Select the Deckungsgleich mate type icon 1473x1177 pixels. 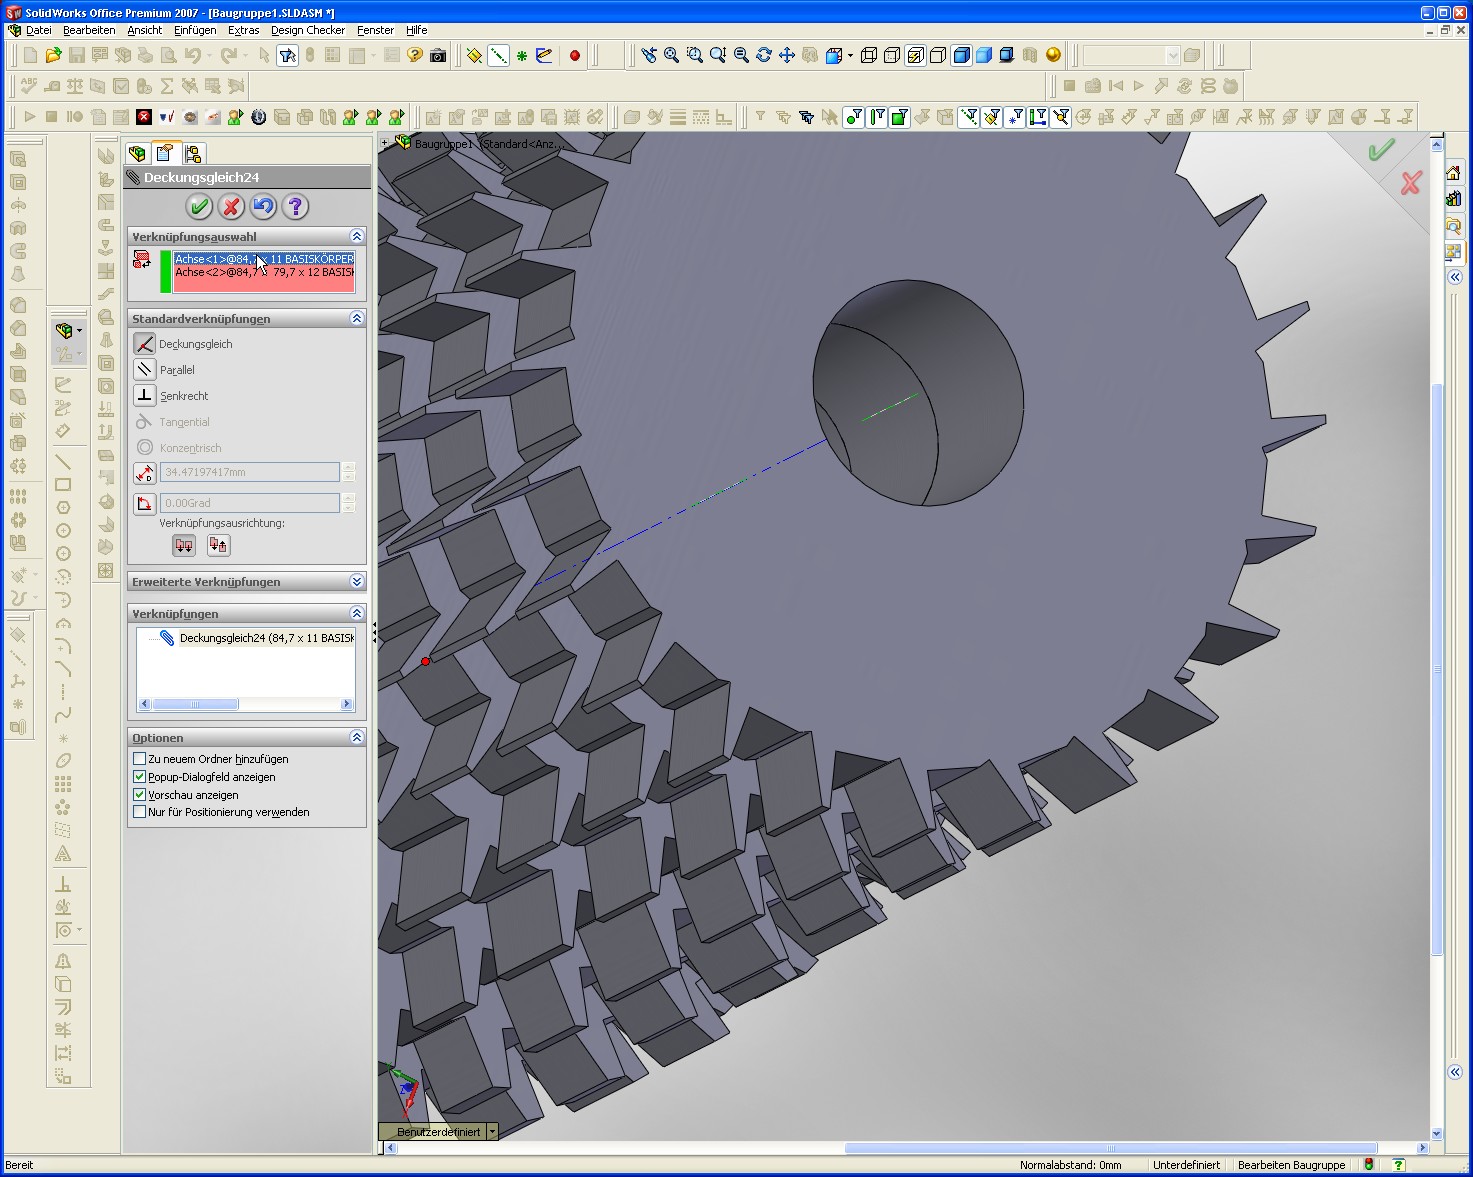coord(145,344)
